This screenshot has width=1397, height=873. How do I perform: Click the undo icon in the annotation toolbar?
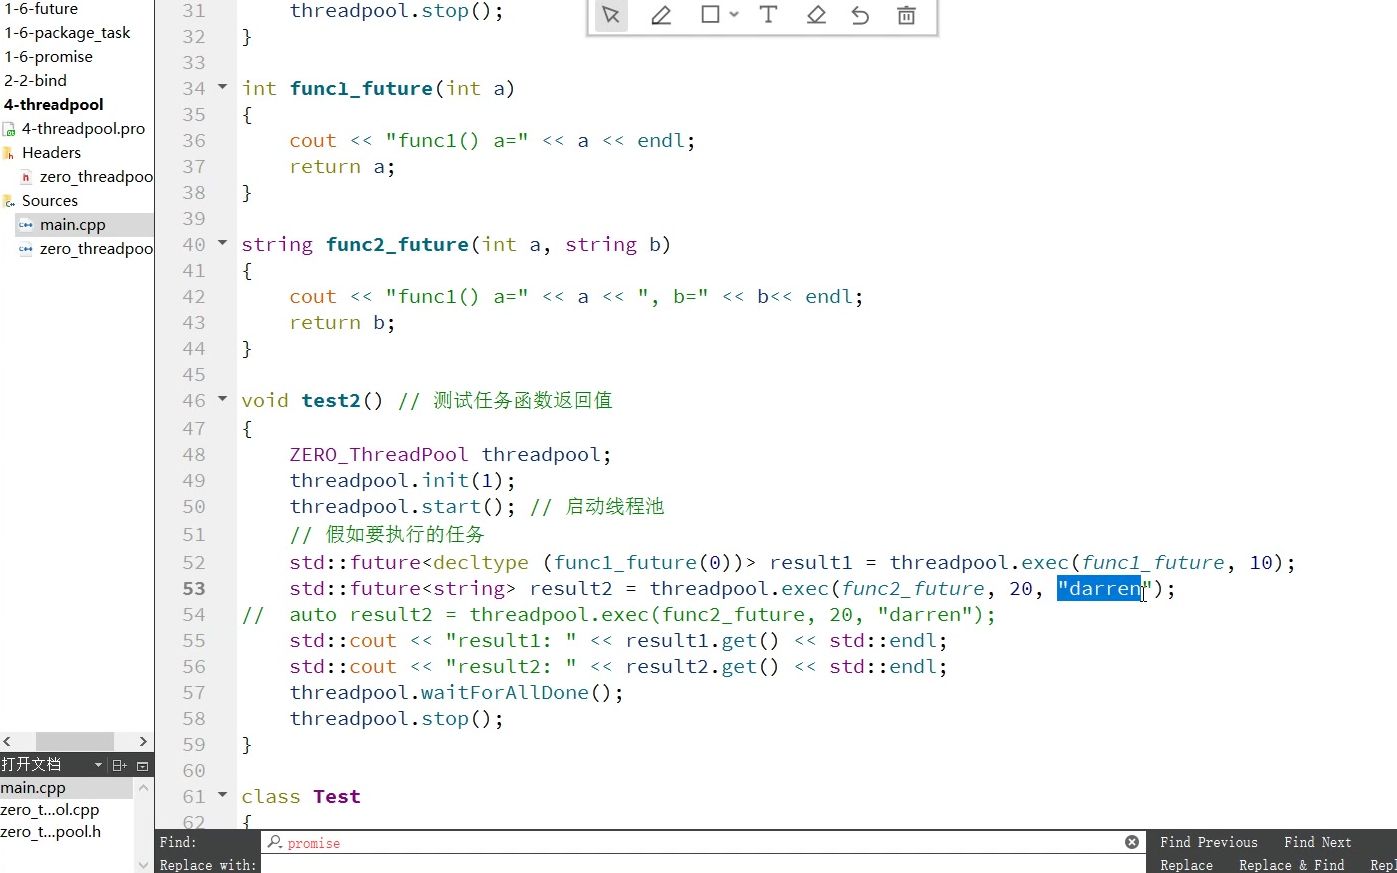(x=860, y=15)
